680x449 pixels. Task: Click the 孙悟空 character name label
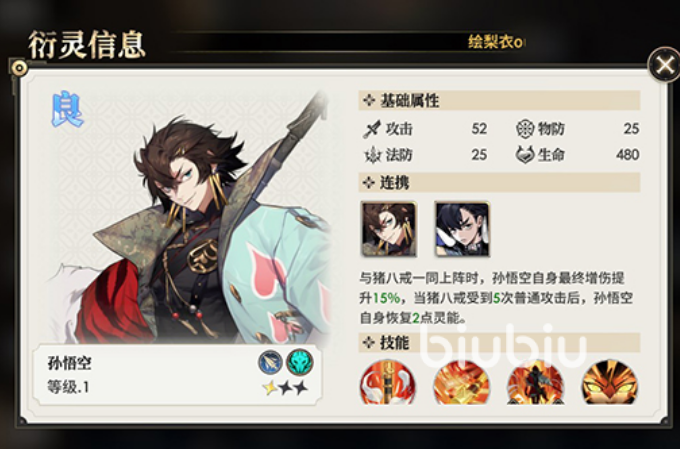pos(70,363)
